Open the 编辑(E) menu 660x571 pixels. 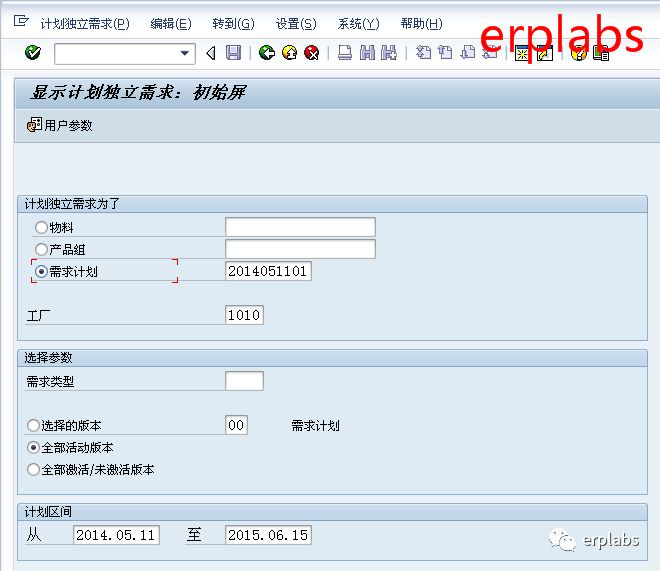tap(171, 24)
